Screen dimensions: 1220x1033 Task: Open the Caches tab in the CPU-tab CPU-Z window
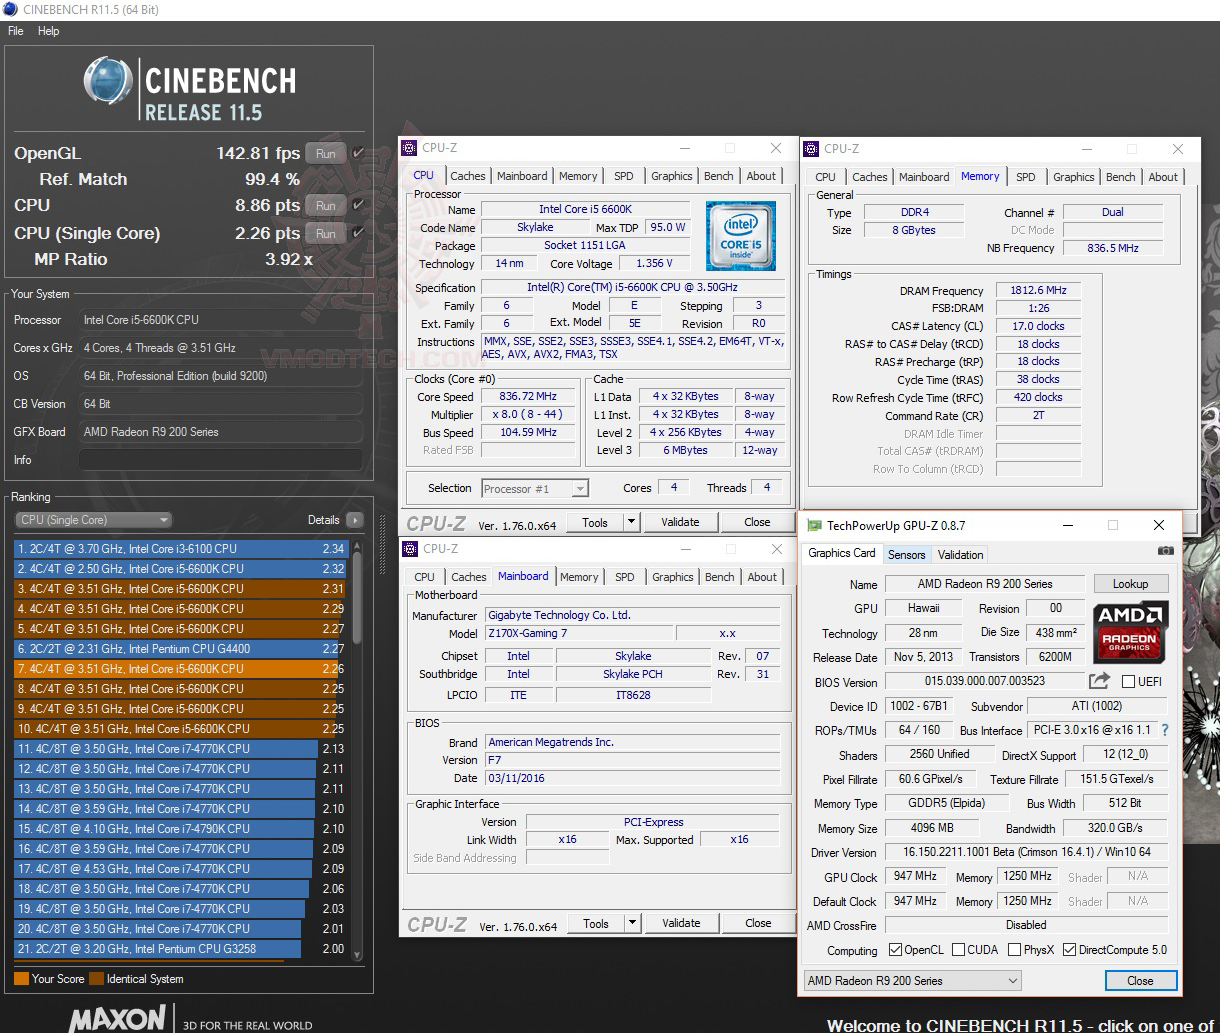(x=467, y=176)
